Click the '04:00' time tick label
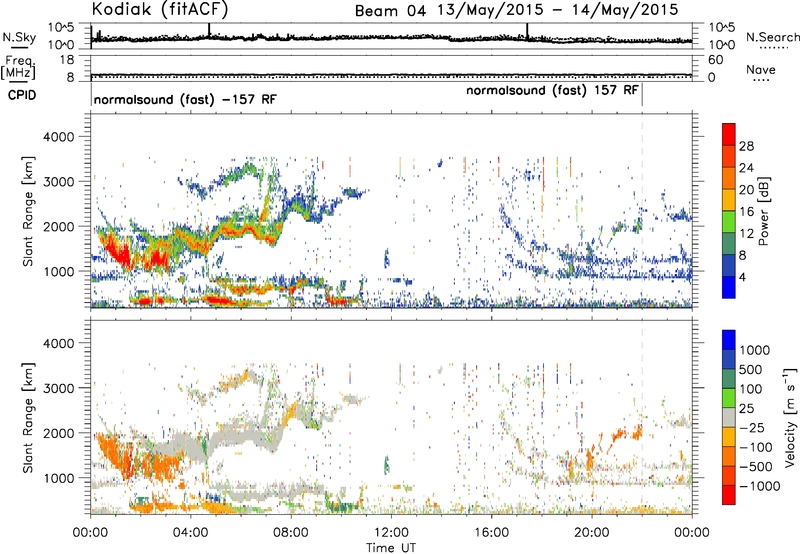 [190, 533]
